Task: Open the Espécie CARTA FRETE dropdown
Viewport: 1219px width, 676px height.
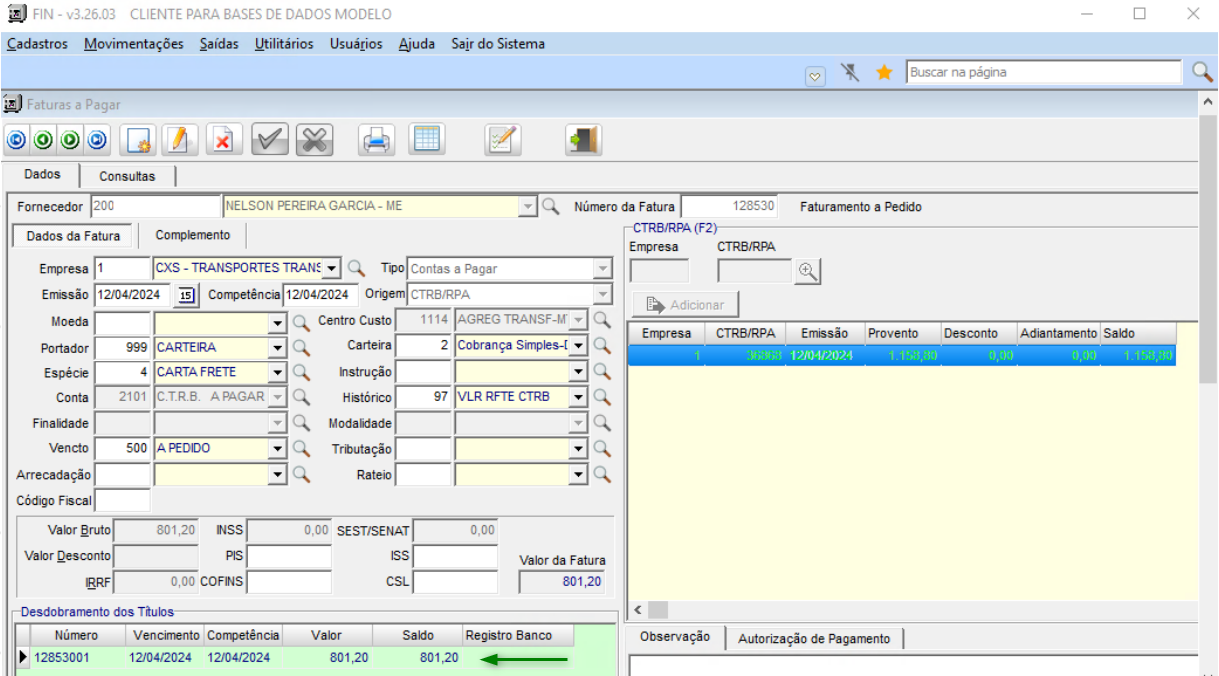Action: pyautogui.click(x=278, y=373)
